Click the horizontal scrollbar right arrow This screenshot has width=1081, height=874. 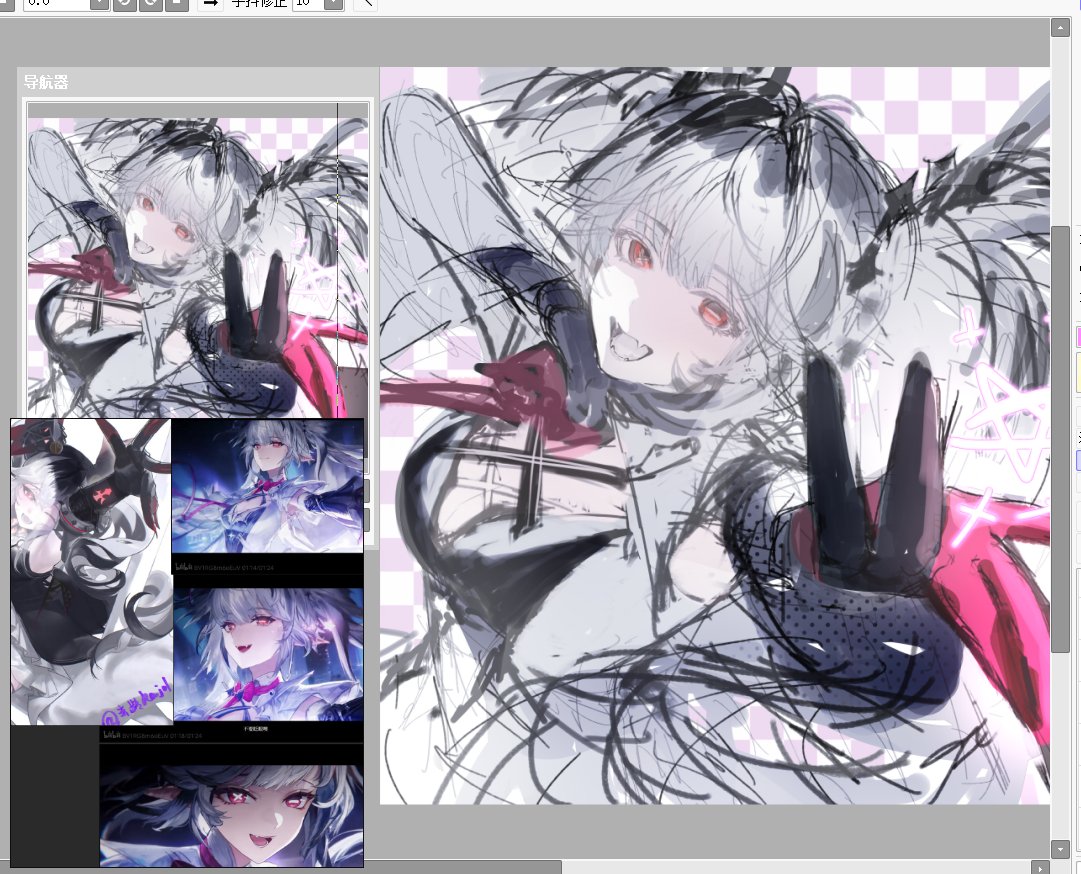pos(1040,868)
